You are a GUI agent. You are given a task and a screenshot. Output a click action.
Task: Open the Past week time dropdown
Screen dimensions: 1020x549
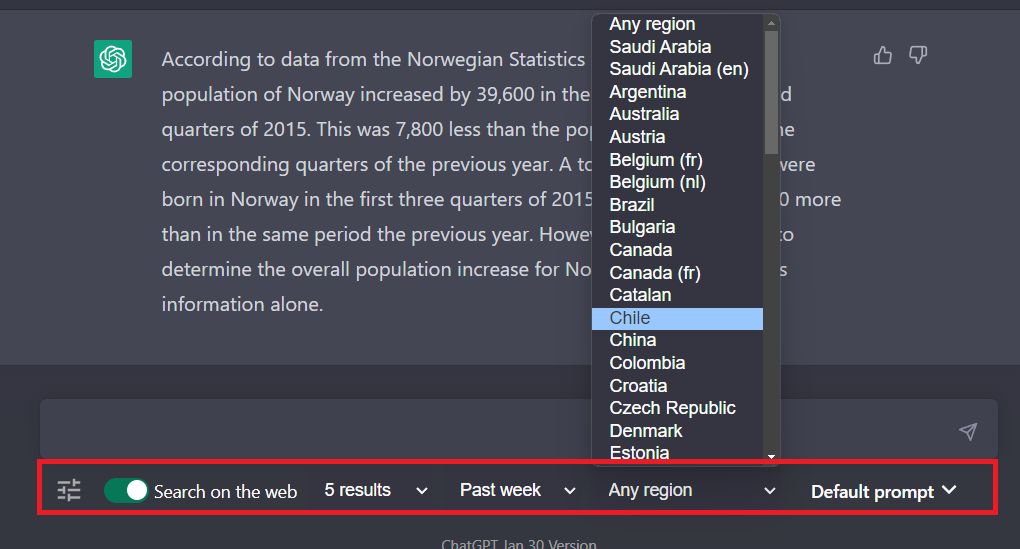coord(517,490)
